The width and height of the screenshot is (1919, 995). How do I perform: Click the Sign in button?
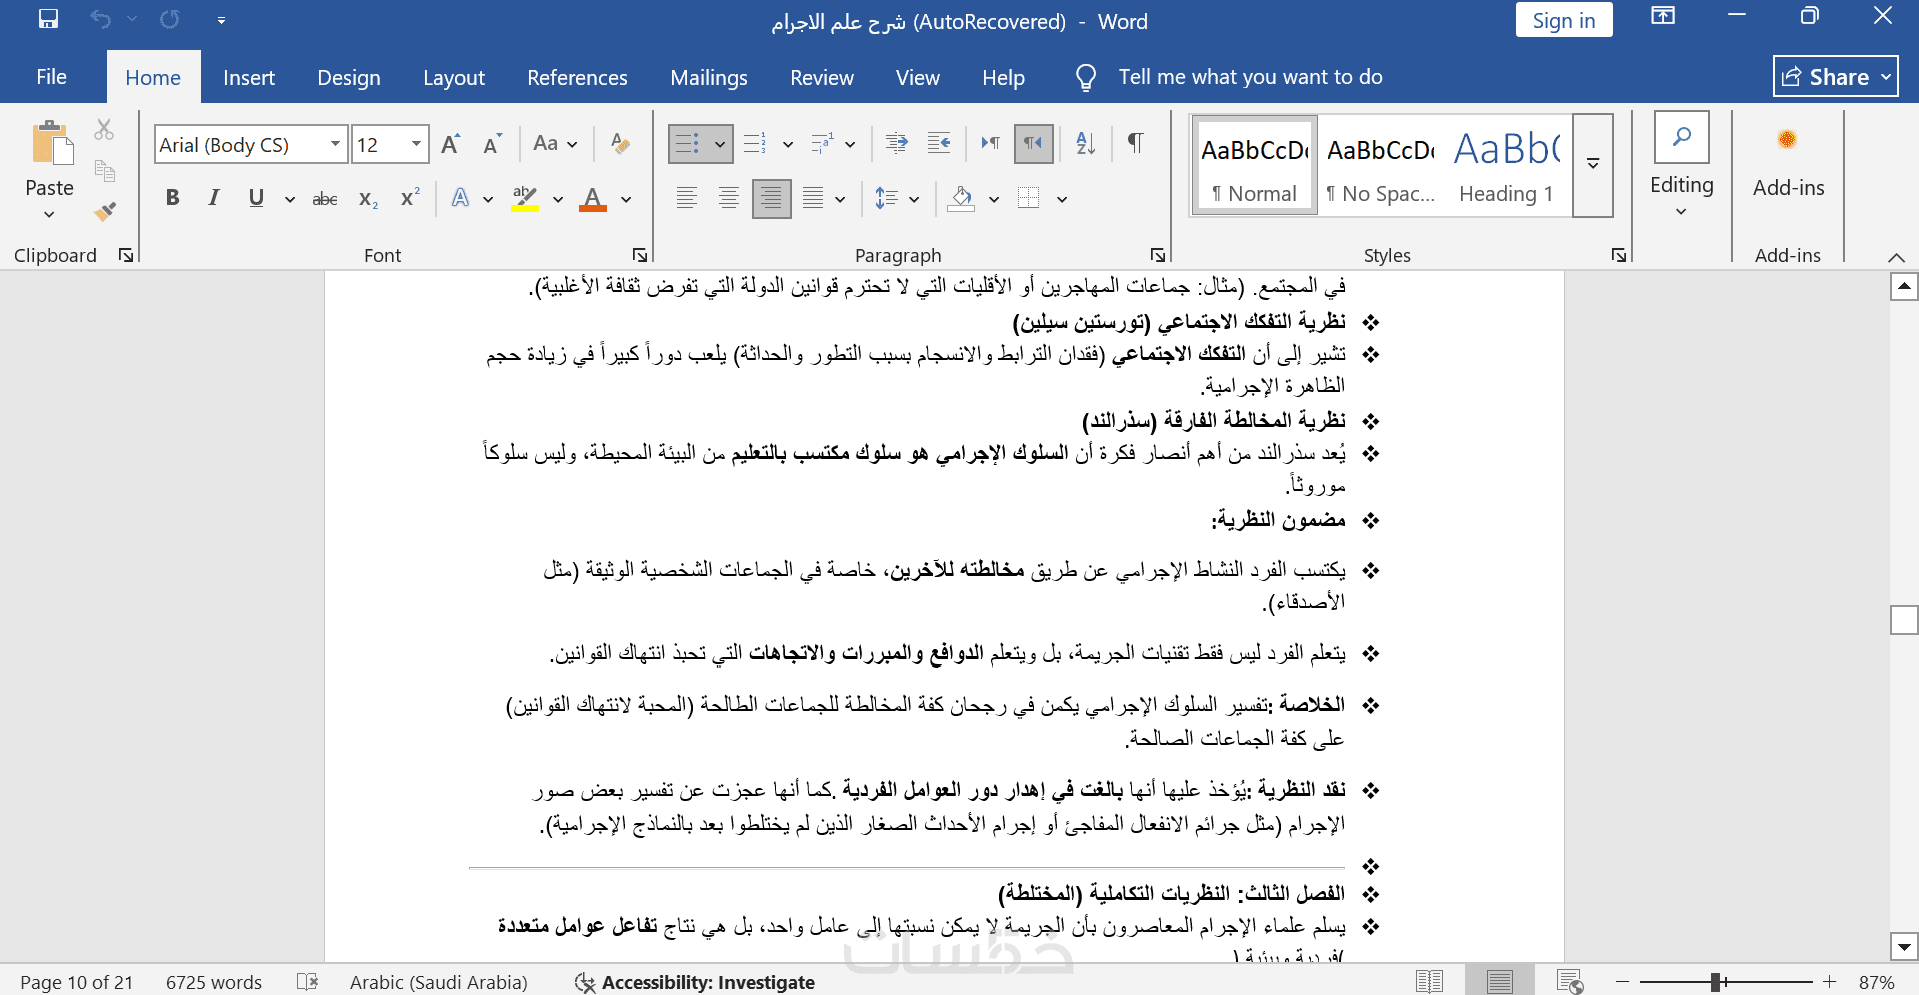pyautogui.click(x=1564, y=20)
